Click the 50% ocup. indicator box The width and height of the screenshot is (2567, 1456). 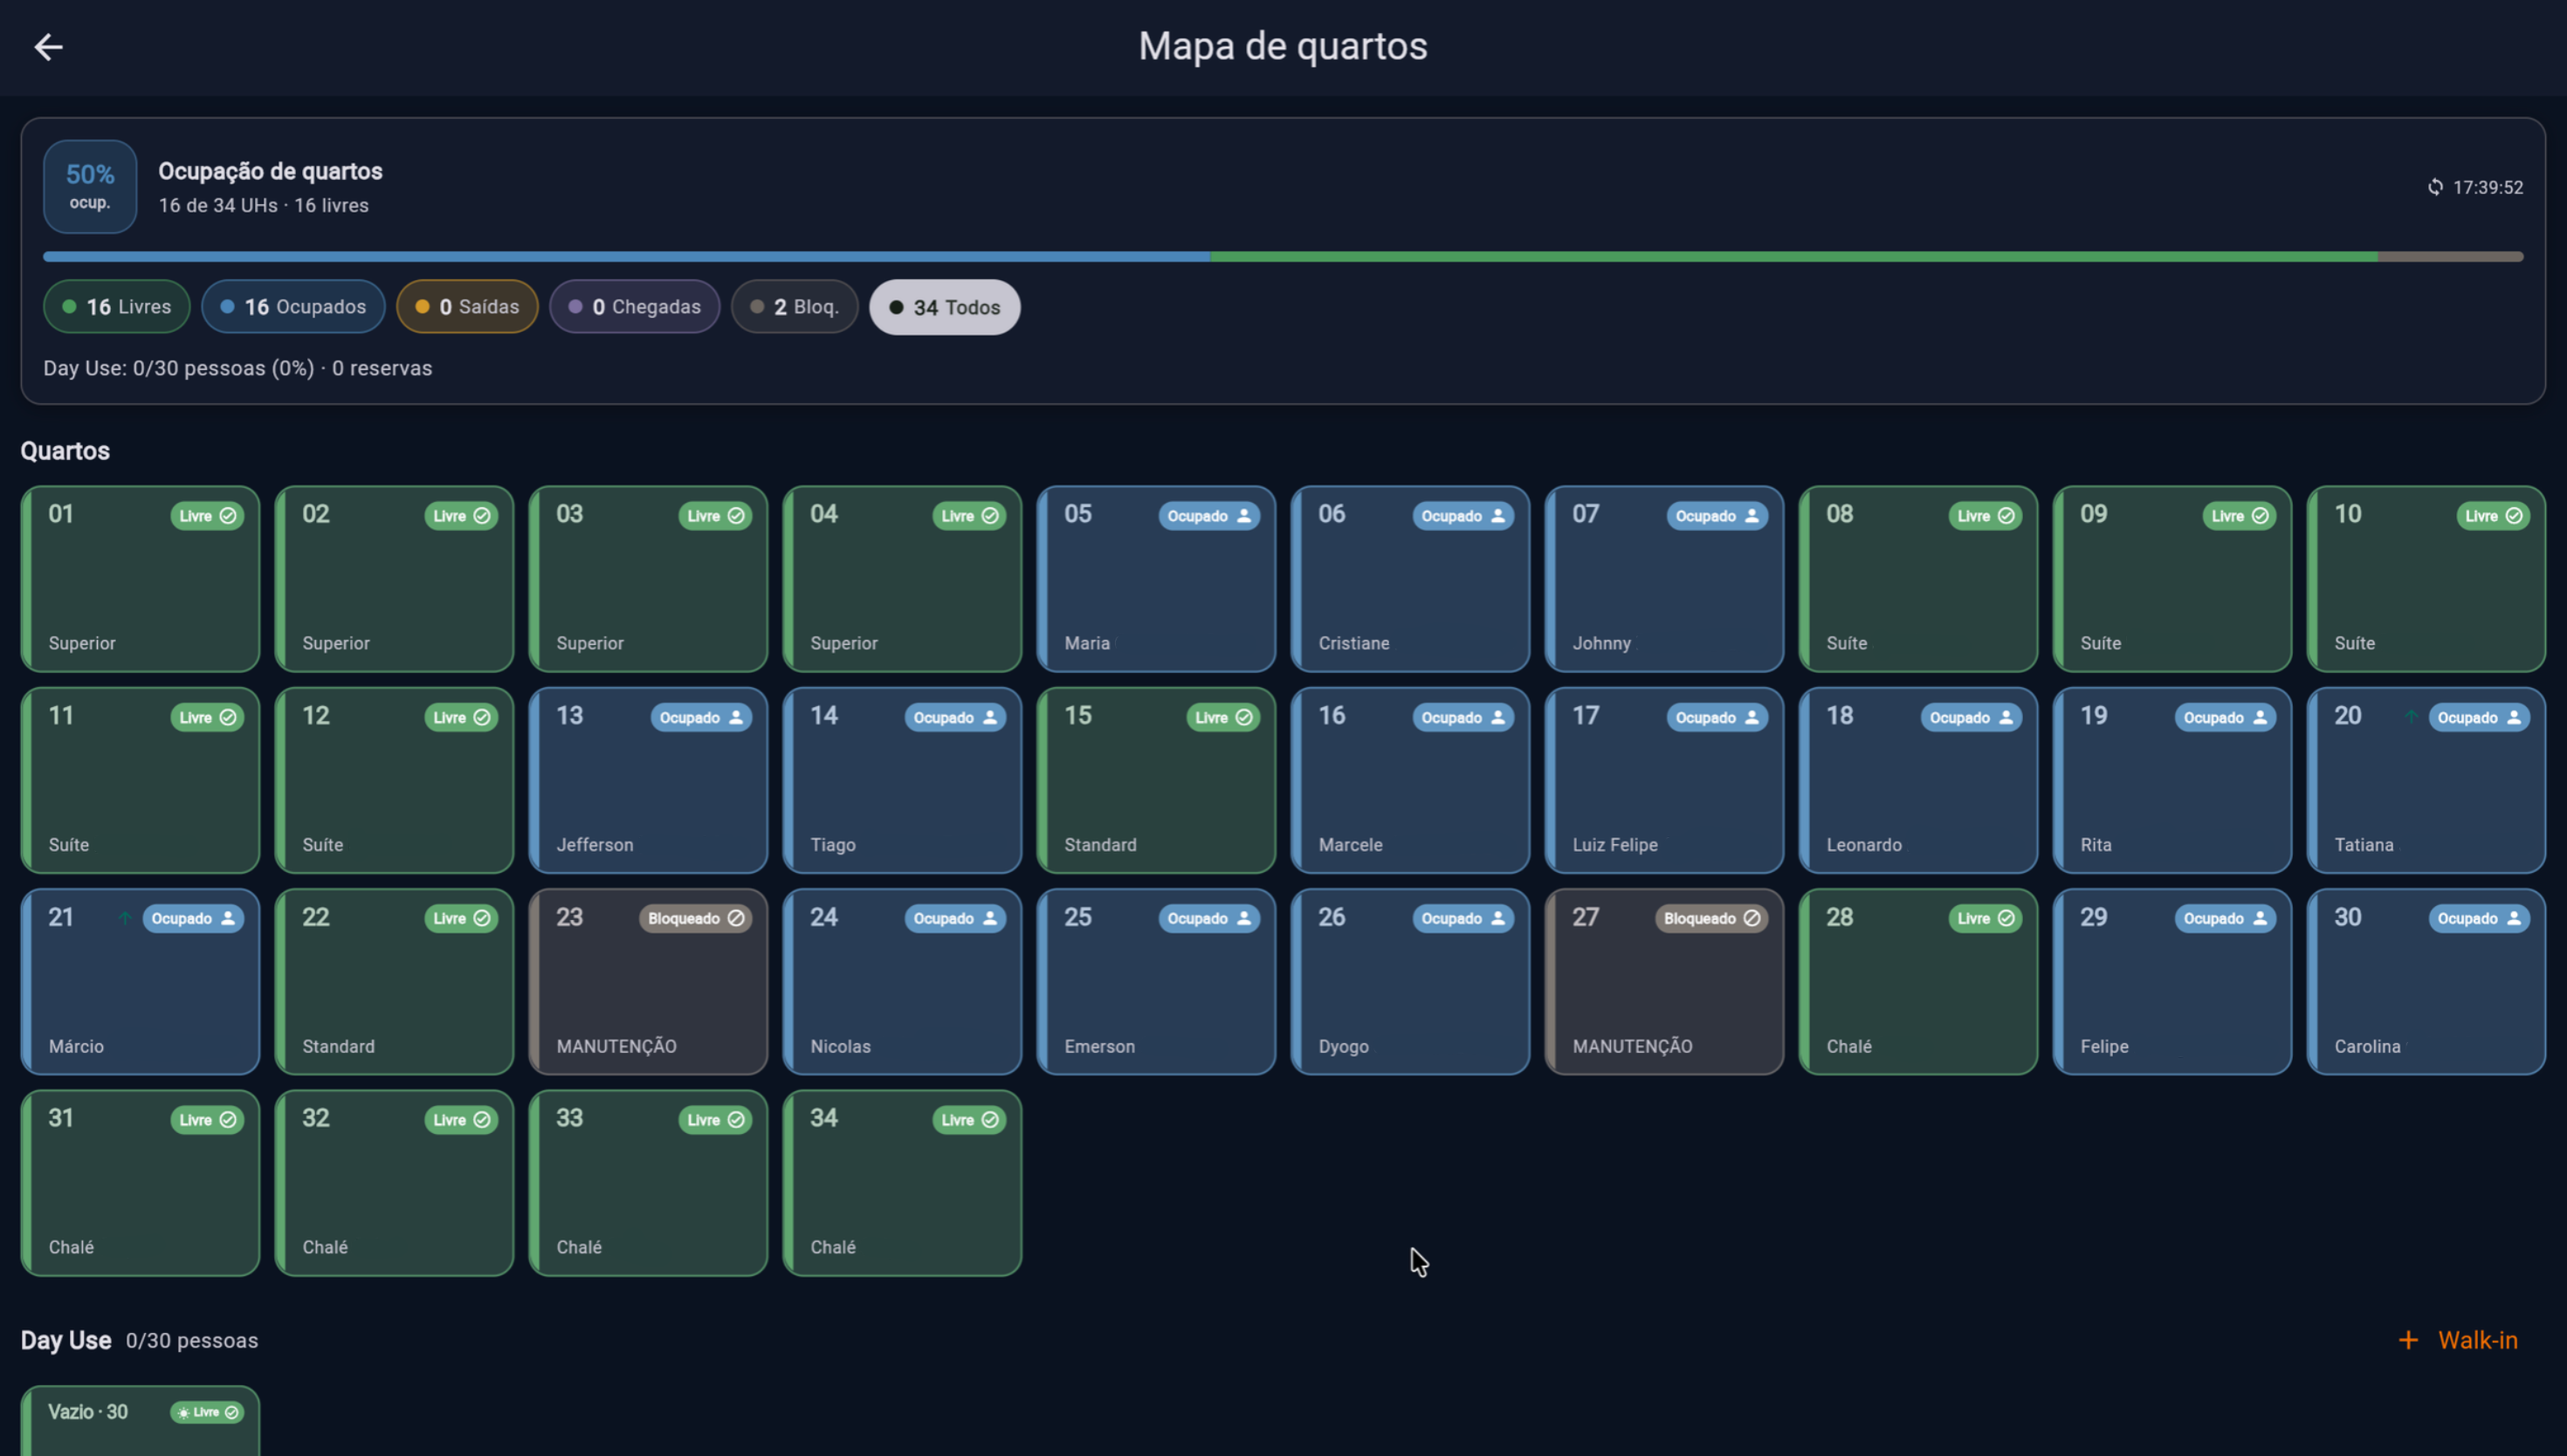[90, 187]
